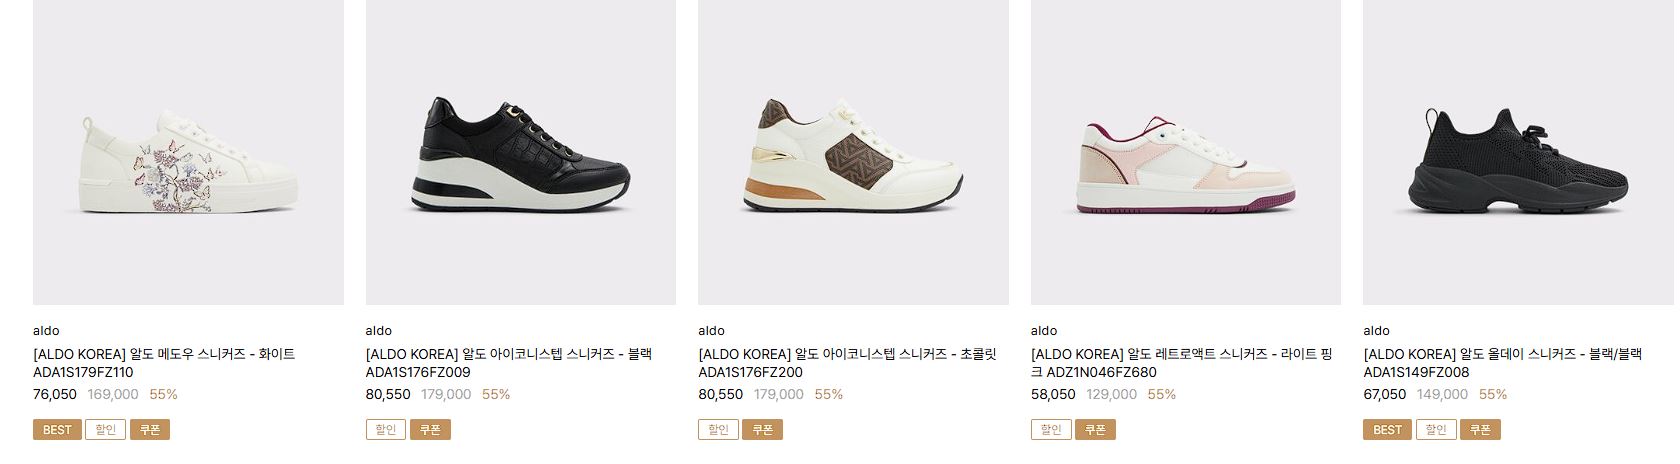
Task: Open the black Allday knit sneaker image
Action: point(1518,152)
